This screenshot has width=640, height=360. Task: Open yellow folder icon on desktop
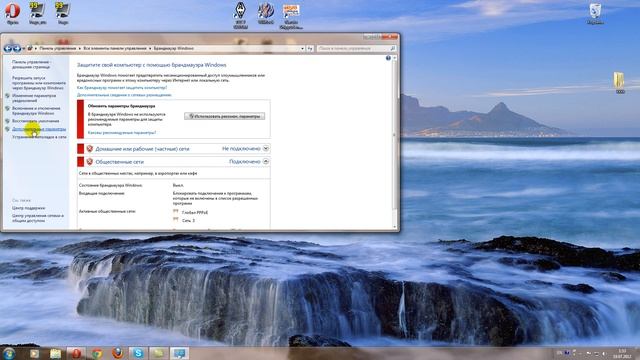pos(620,82)
